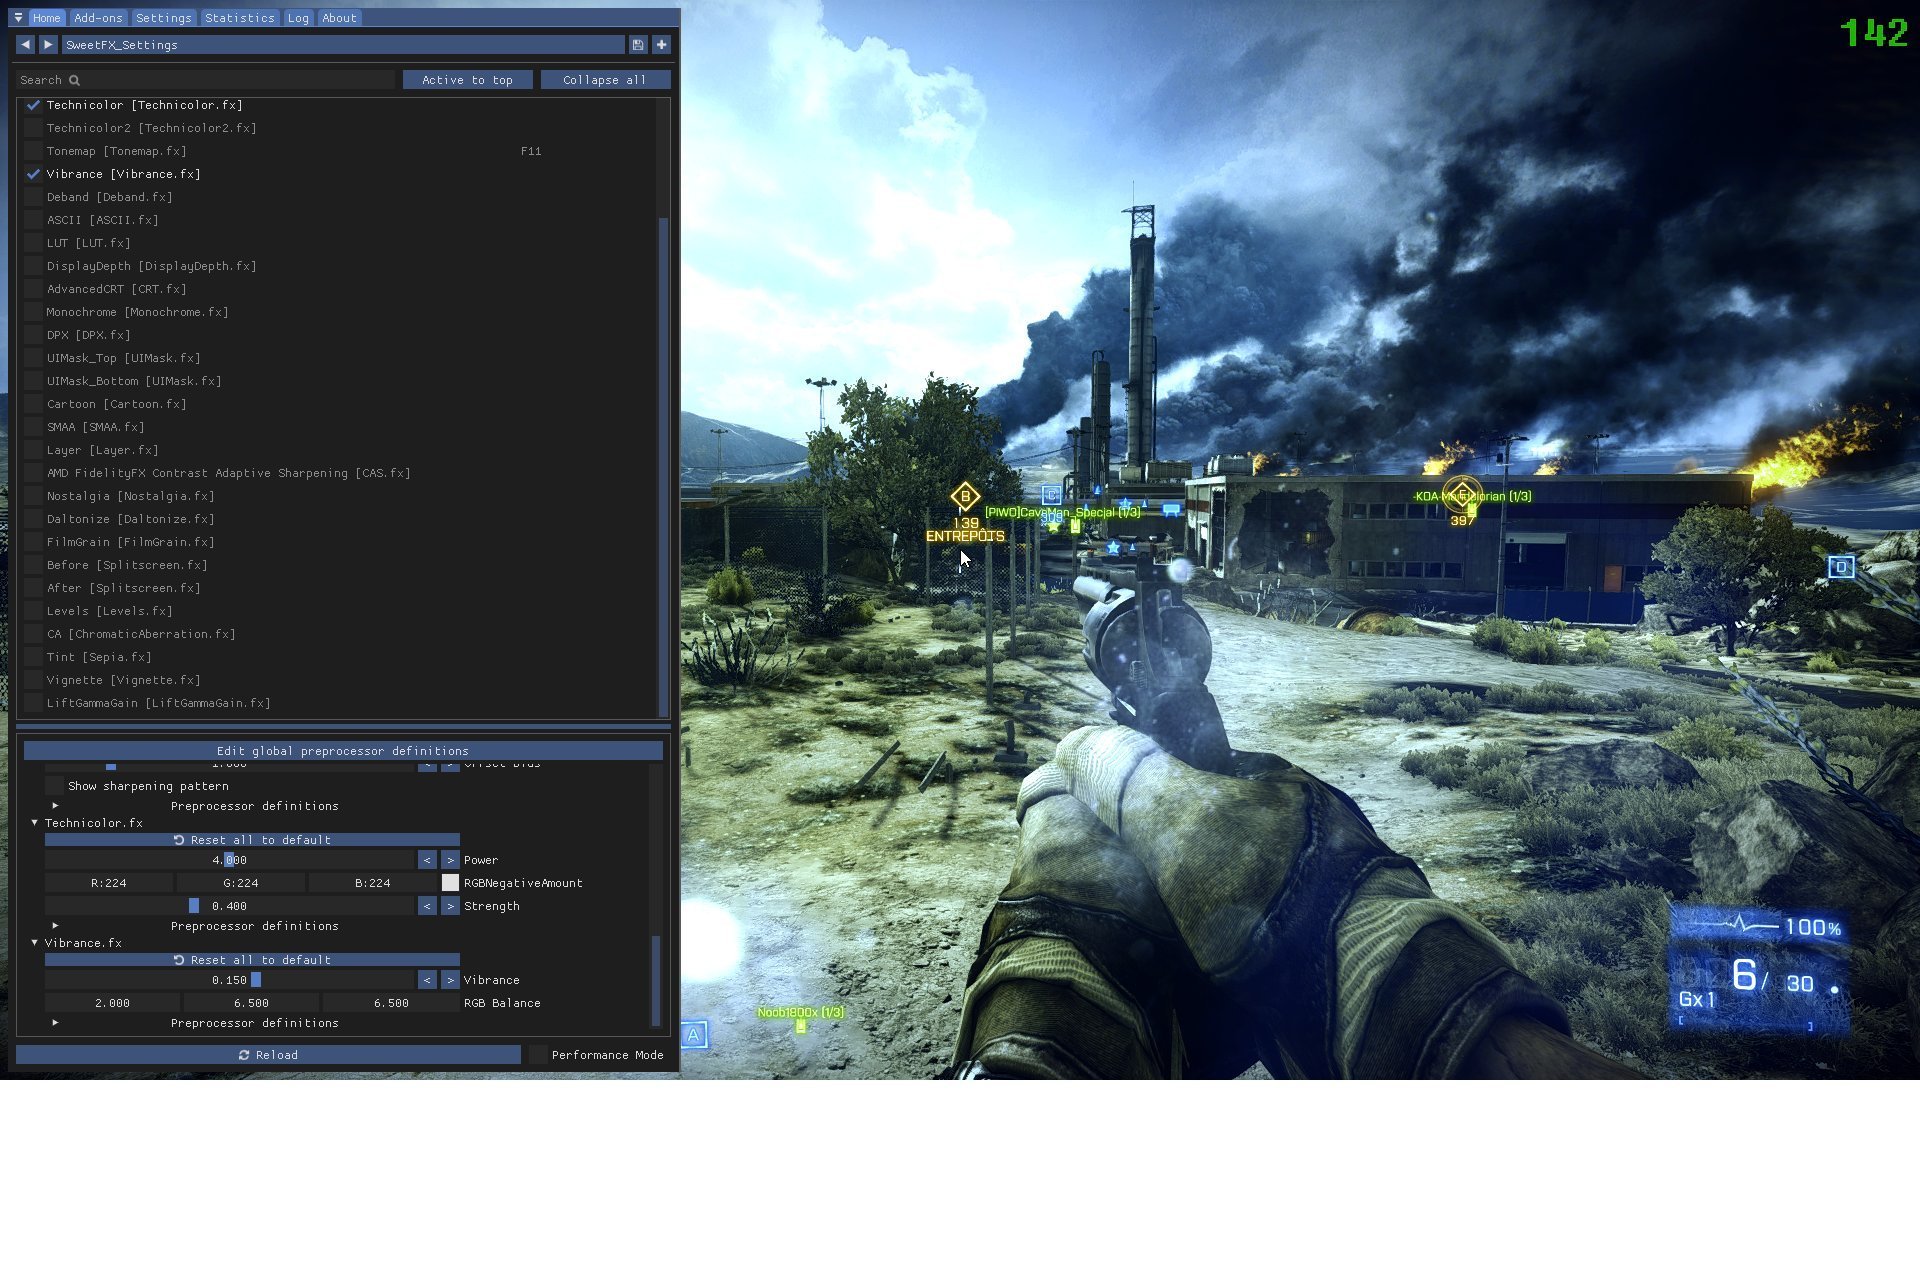Increase Technicolor Strength with the > button
This screenshot has width=1920, height=1270.
pyautogui.click(x=450, y=906)
